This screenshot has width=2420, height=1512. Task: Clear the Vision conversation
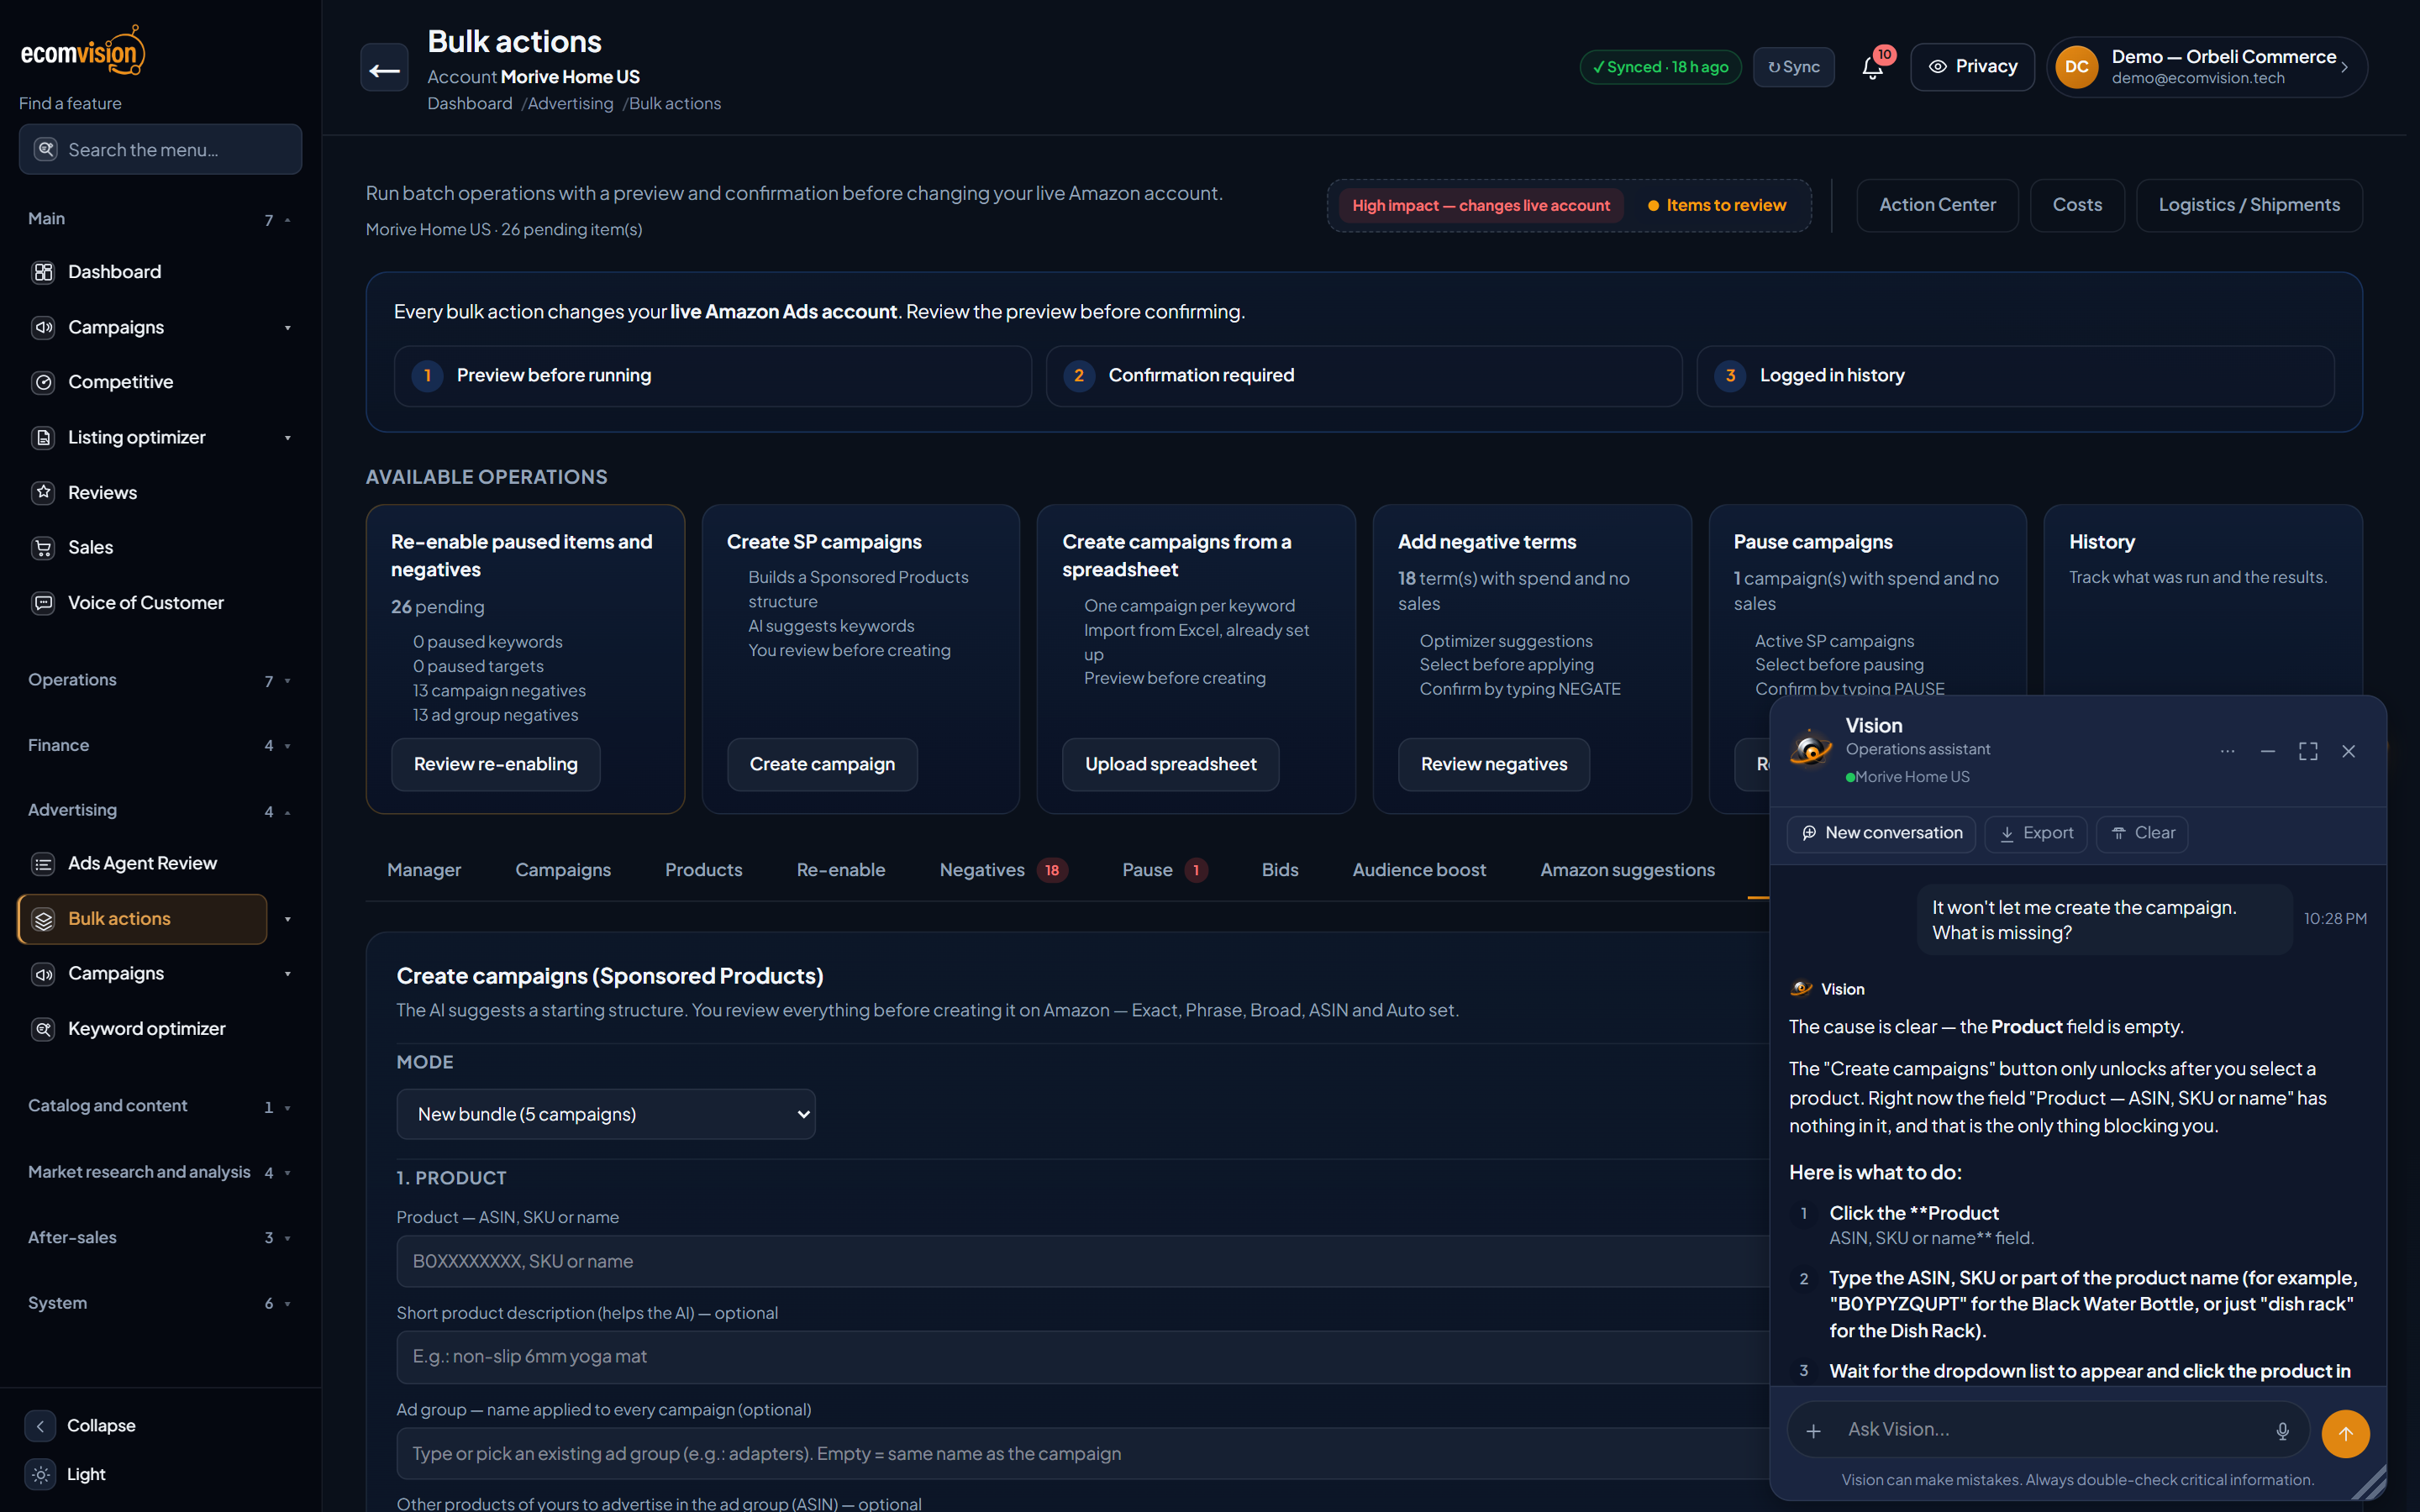pos(2142,833)
